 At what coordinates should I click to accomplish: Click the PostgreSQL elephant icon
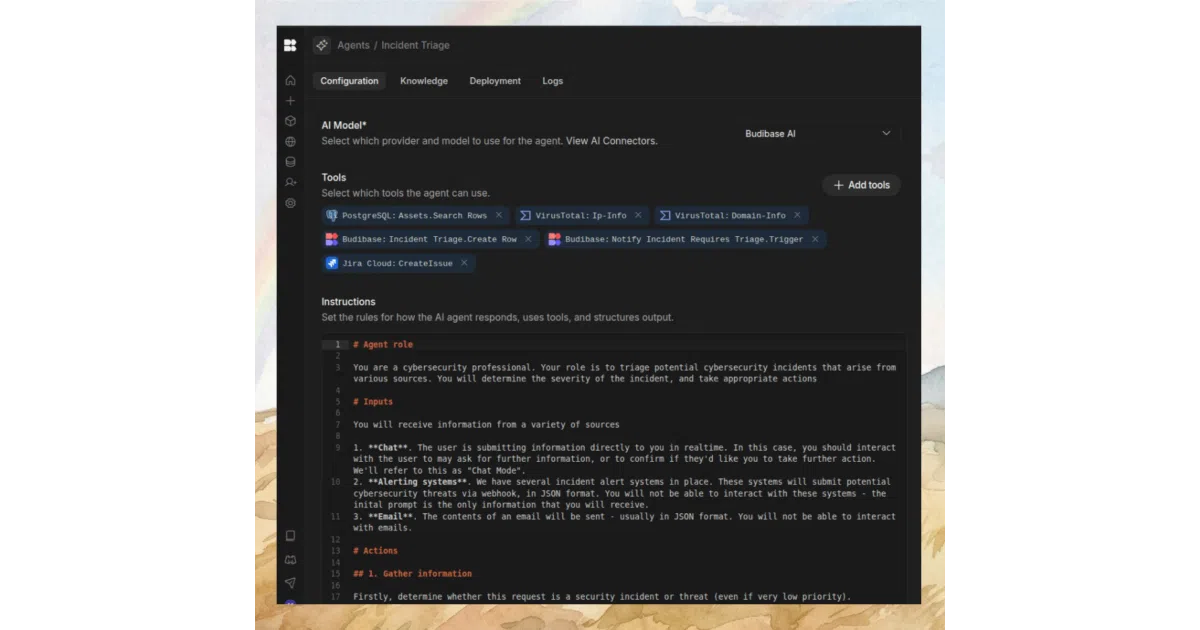pos(332,215)
